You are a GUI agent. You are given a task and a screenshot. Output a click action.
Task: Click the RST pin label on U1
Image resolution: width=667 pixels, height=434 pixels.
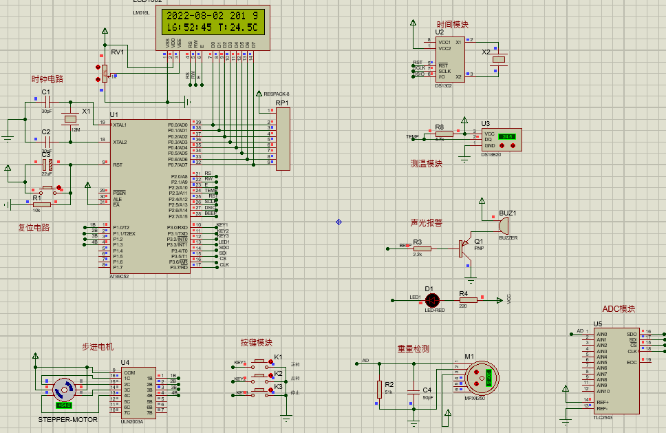coord(118,165)
